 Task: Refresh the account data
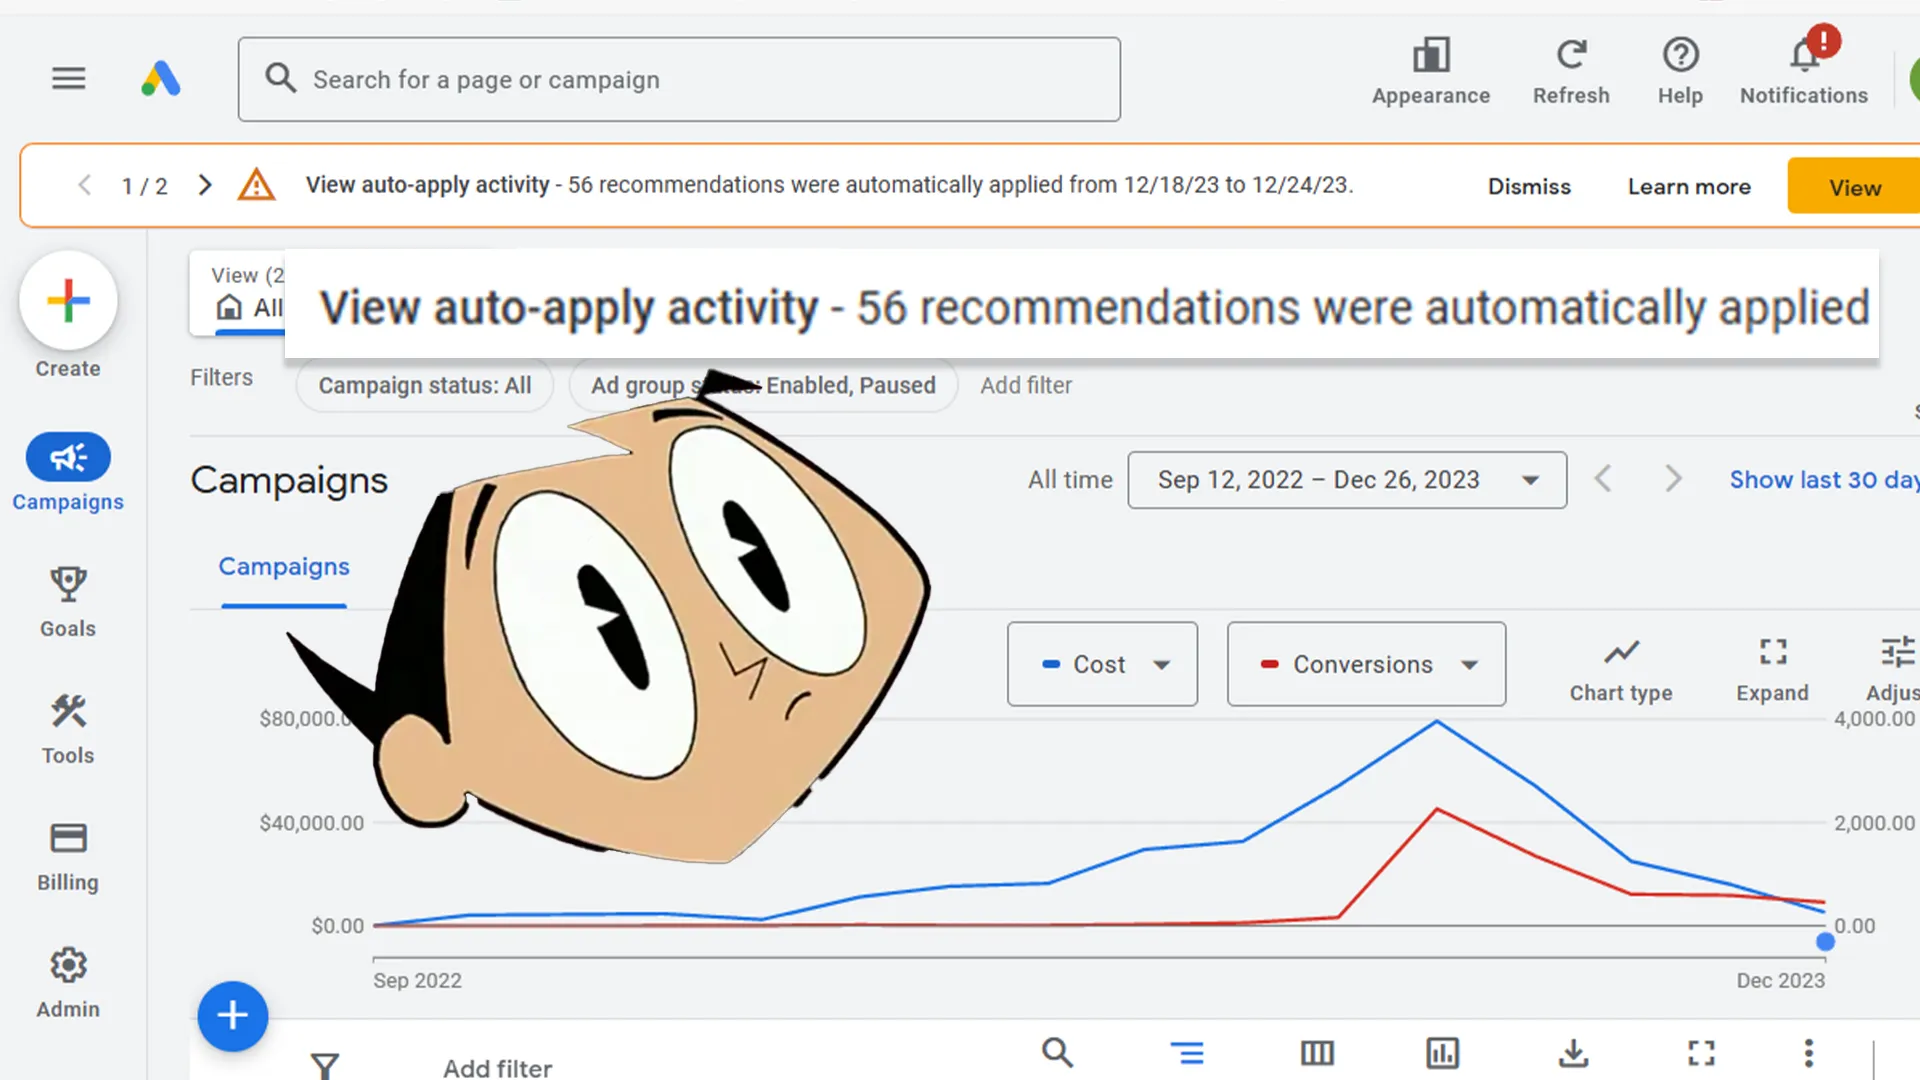(x=1571, y=72)
